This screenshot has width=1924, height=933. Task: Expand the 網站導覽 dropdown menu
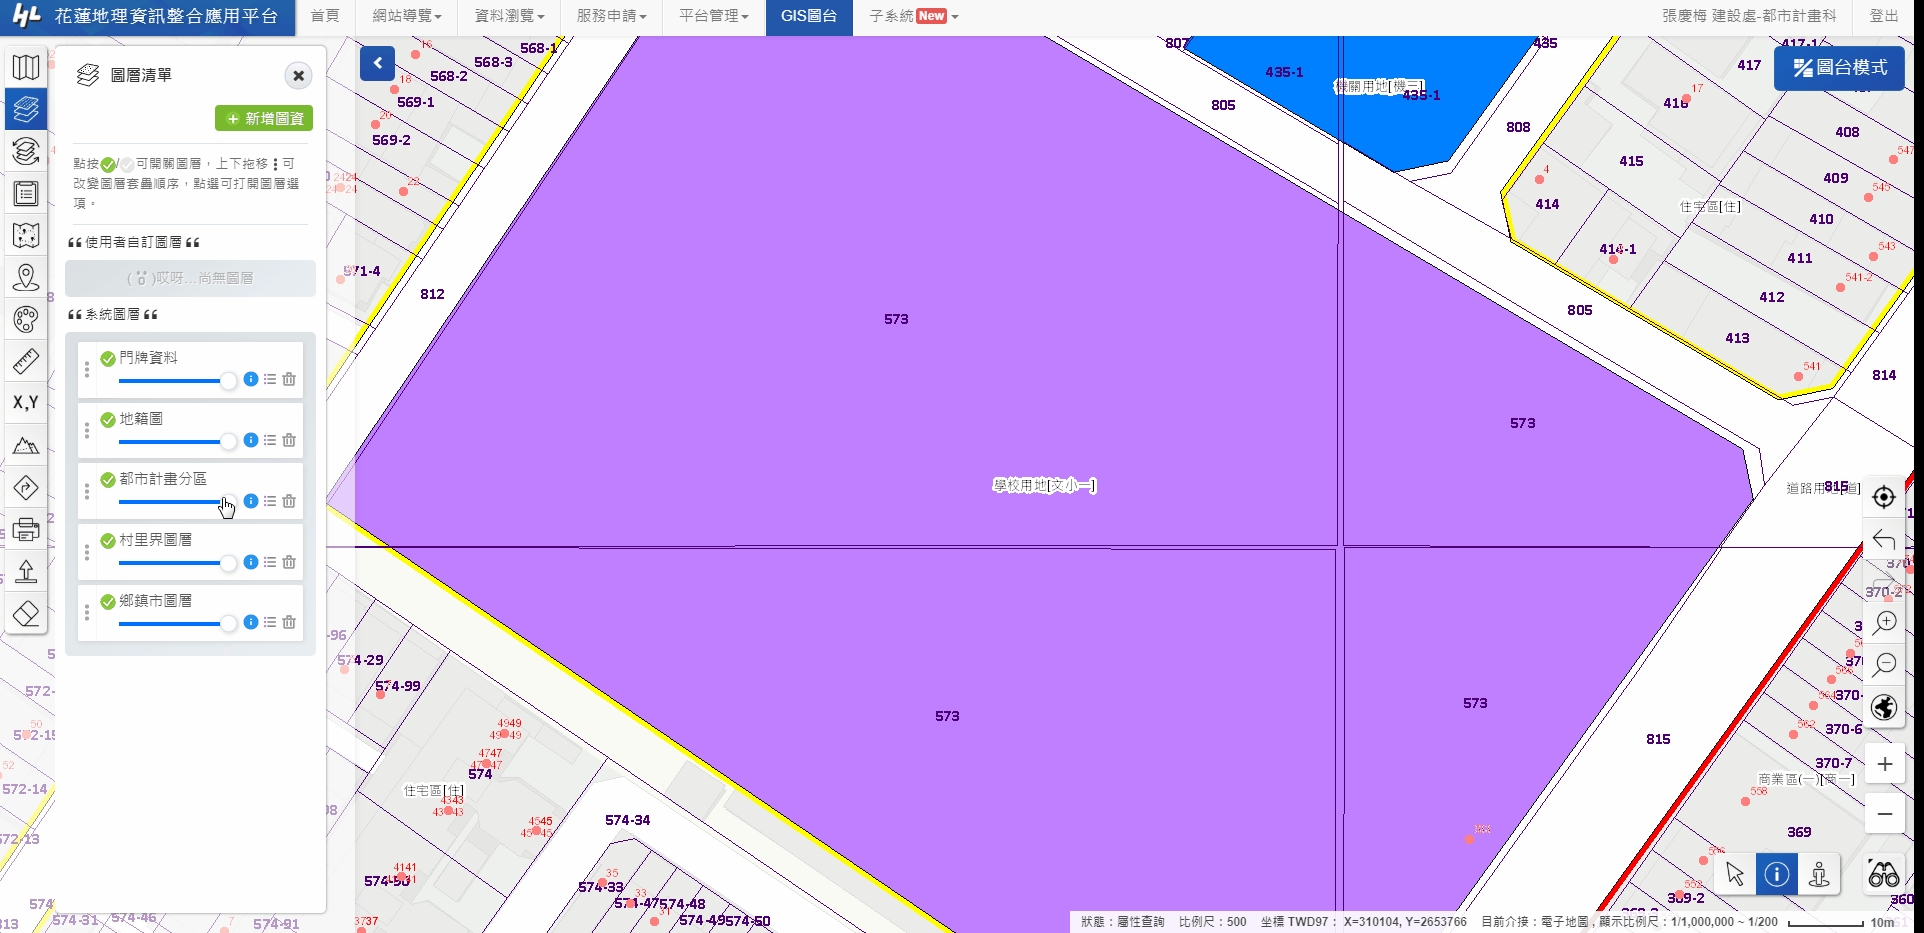[406, 16]
